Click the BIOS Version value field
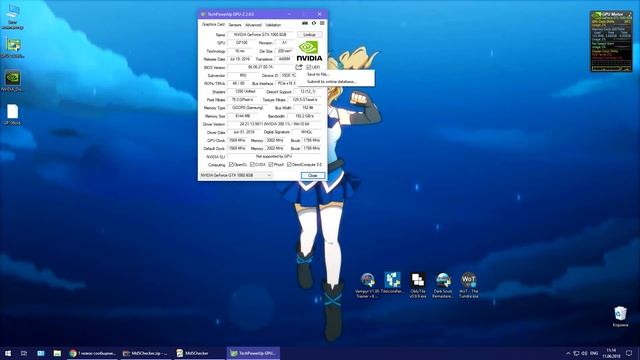This screenshot has width=640, height=360. (x=260, y=67)
